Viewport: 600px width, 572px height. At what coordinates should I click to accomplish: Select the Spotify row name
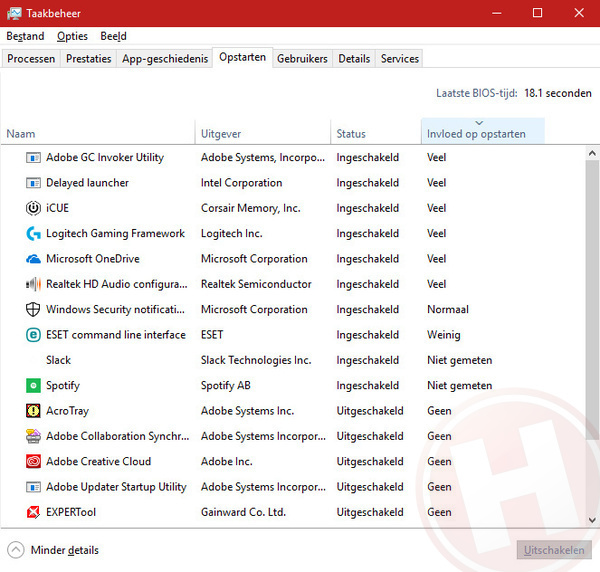pyautogui.click(x=63, y=386)
